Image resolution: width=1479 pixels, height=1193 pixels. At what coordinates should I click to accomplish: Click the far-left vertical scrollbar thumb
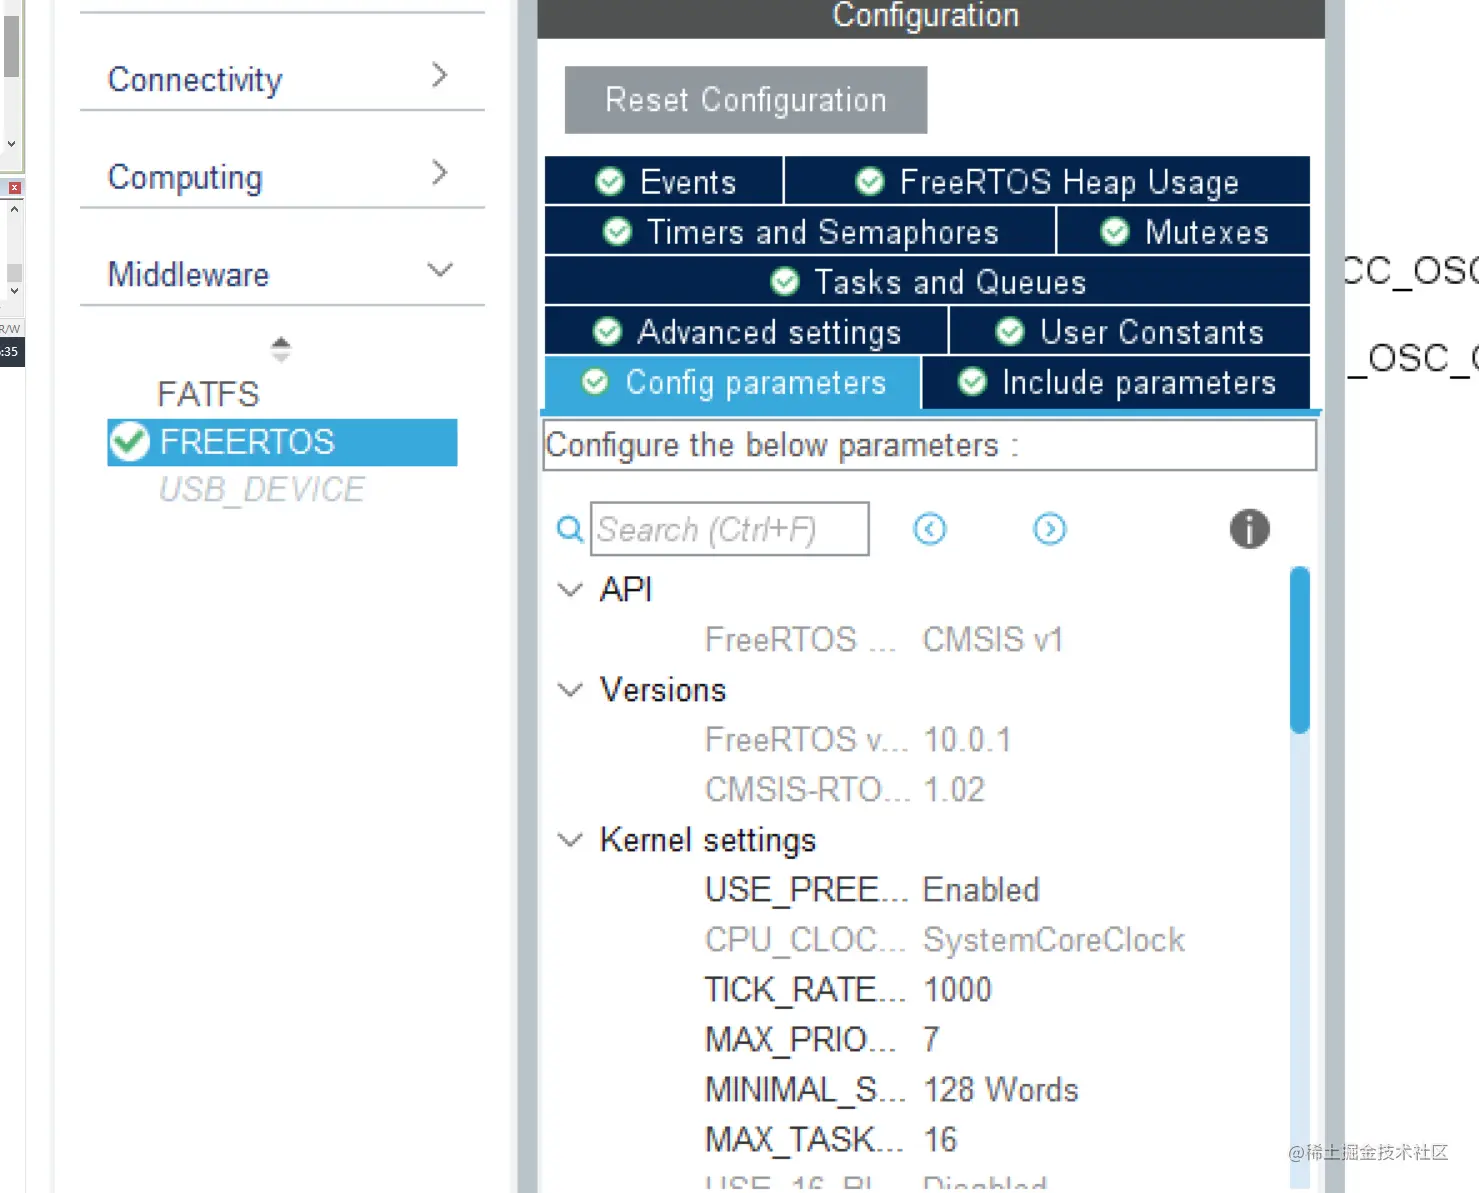click(11, 45)
